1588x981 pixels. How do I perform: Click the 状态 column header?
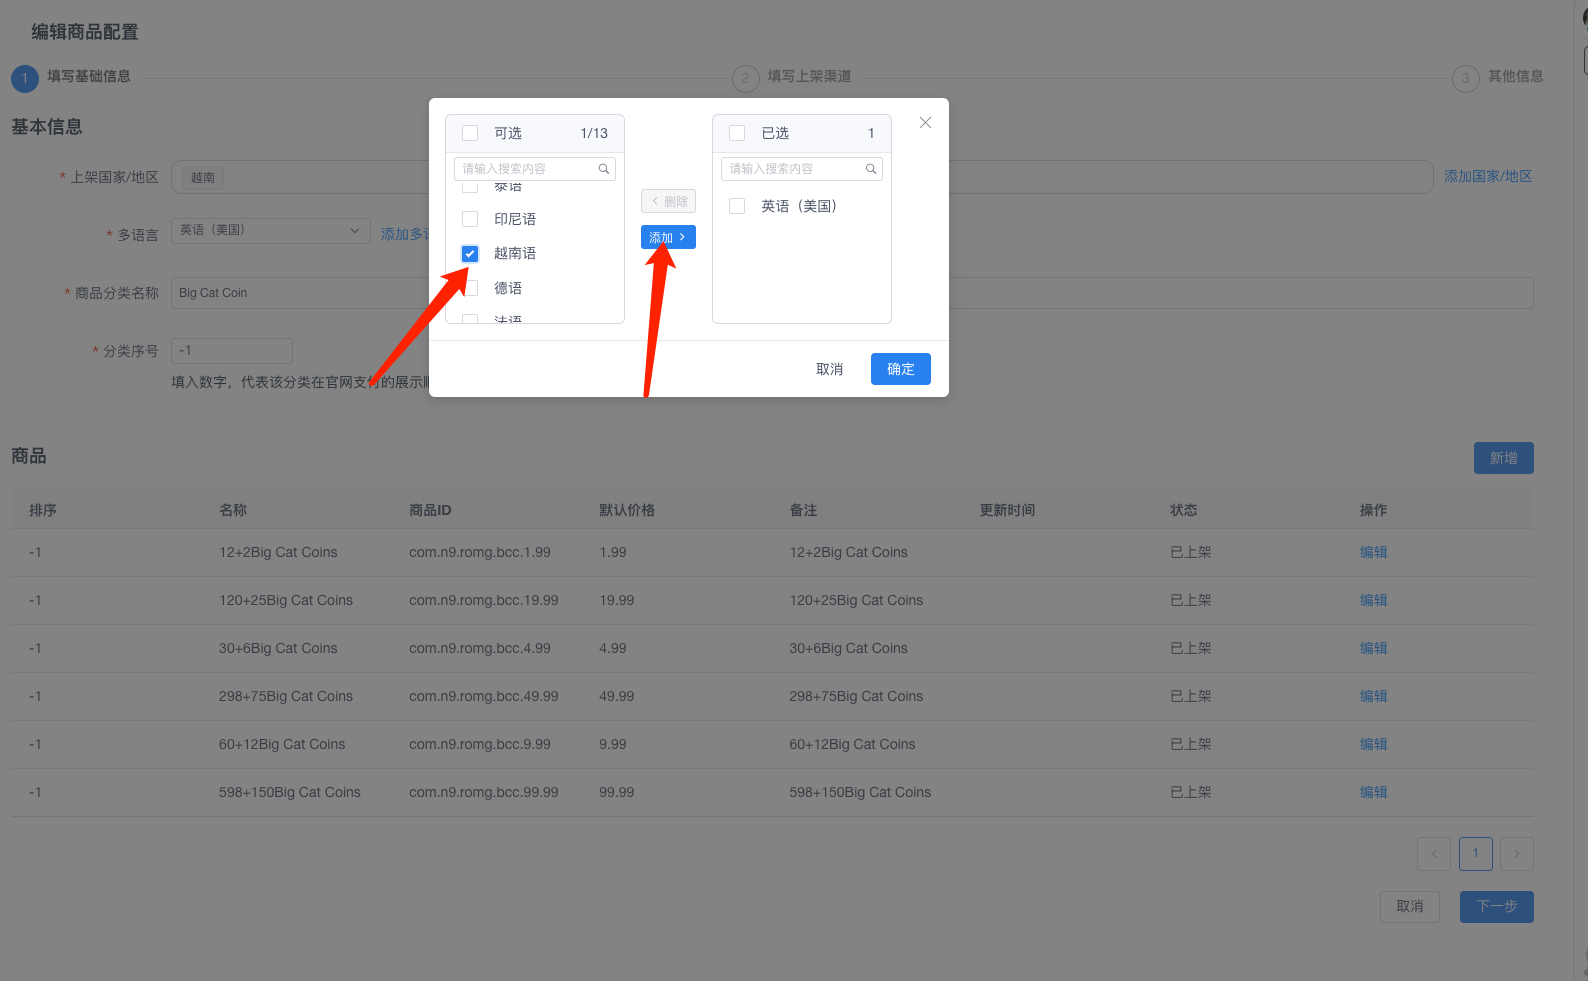pyautogui.click(x=1184, y=510)
